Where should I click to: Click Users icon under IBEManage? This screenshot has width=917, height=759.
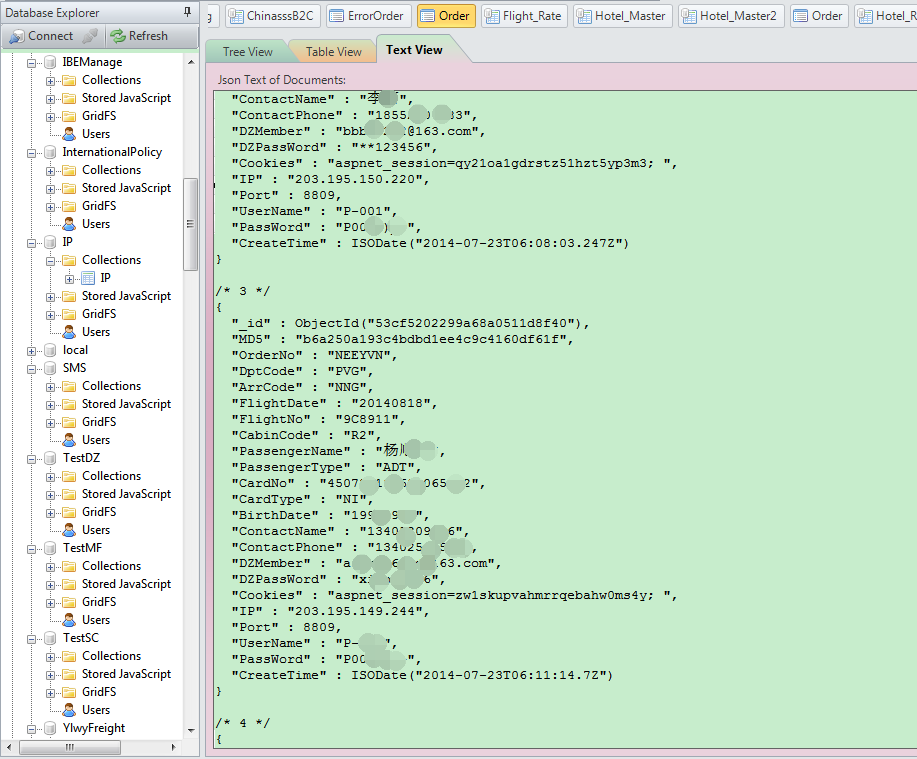coord(69,134)
